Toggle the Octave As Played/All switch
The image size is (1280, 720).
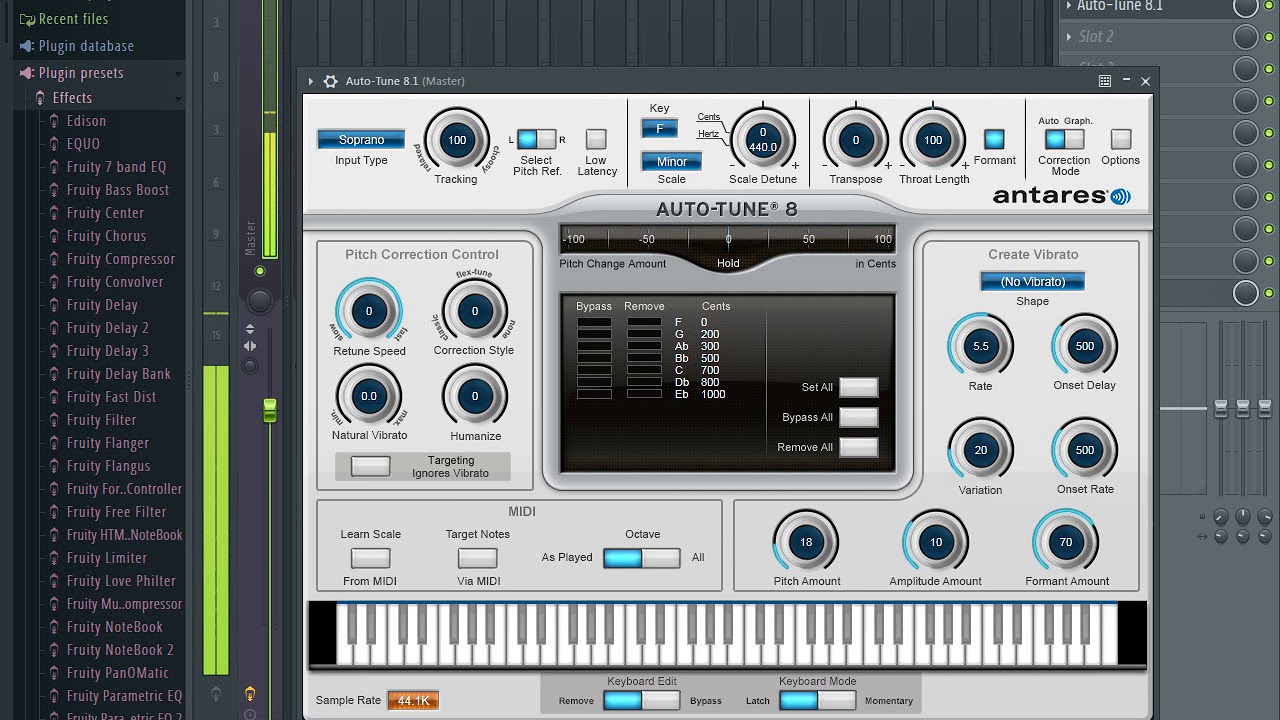[x=642, y=557]
